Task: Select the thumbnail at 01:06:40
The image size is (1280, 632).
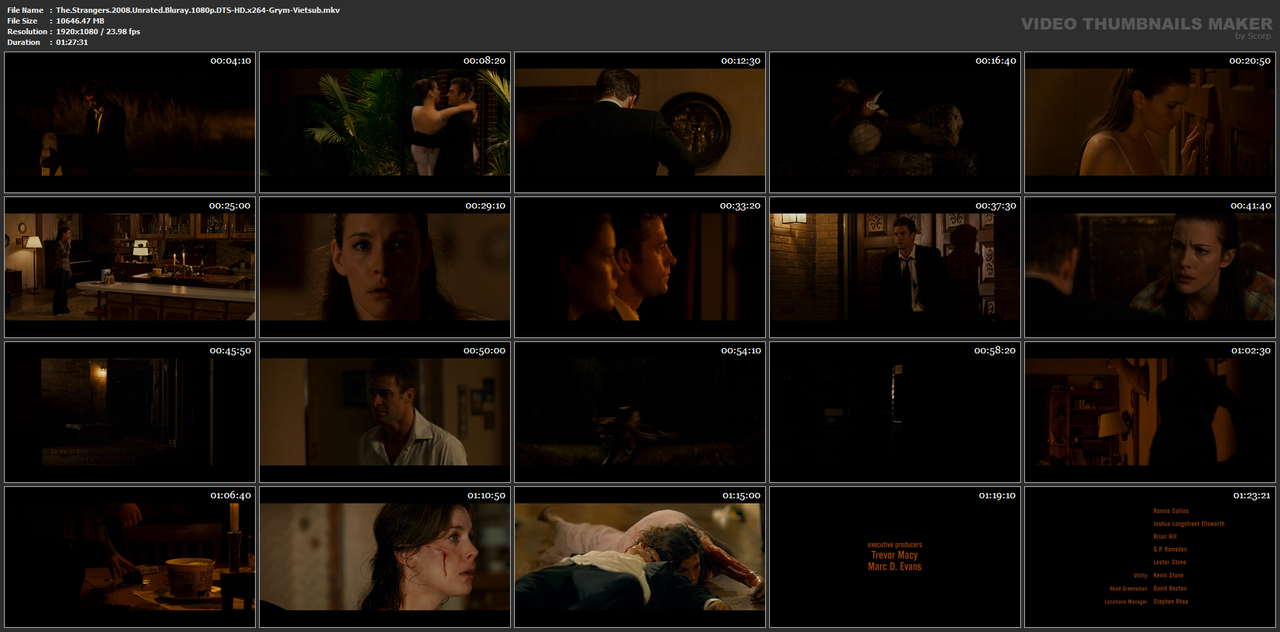Action: pyautogui.click(x=130, y=557)
